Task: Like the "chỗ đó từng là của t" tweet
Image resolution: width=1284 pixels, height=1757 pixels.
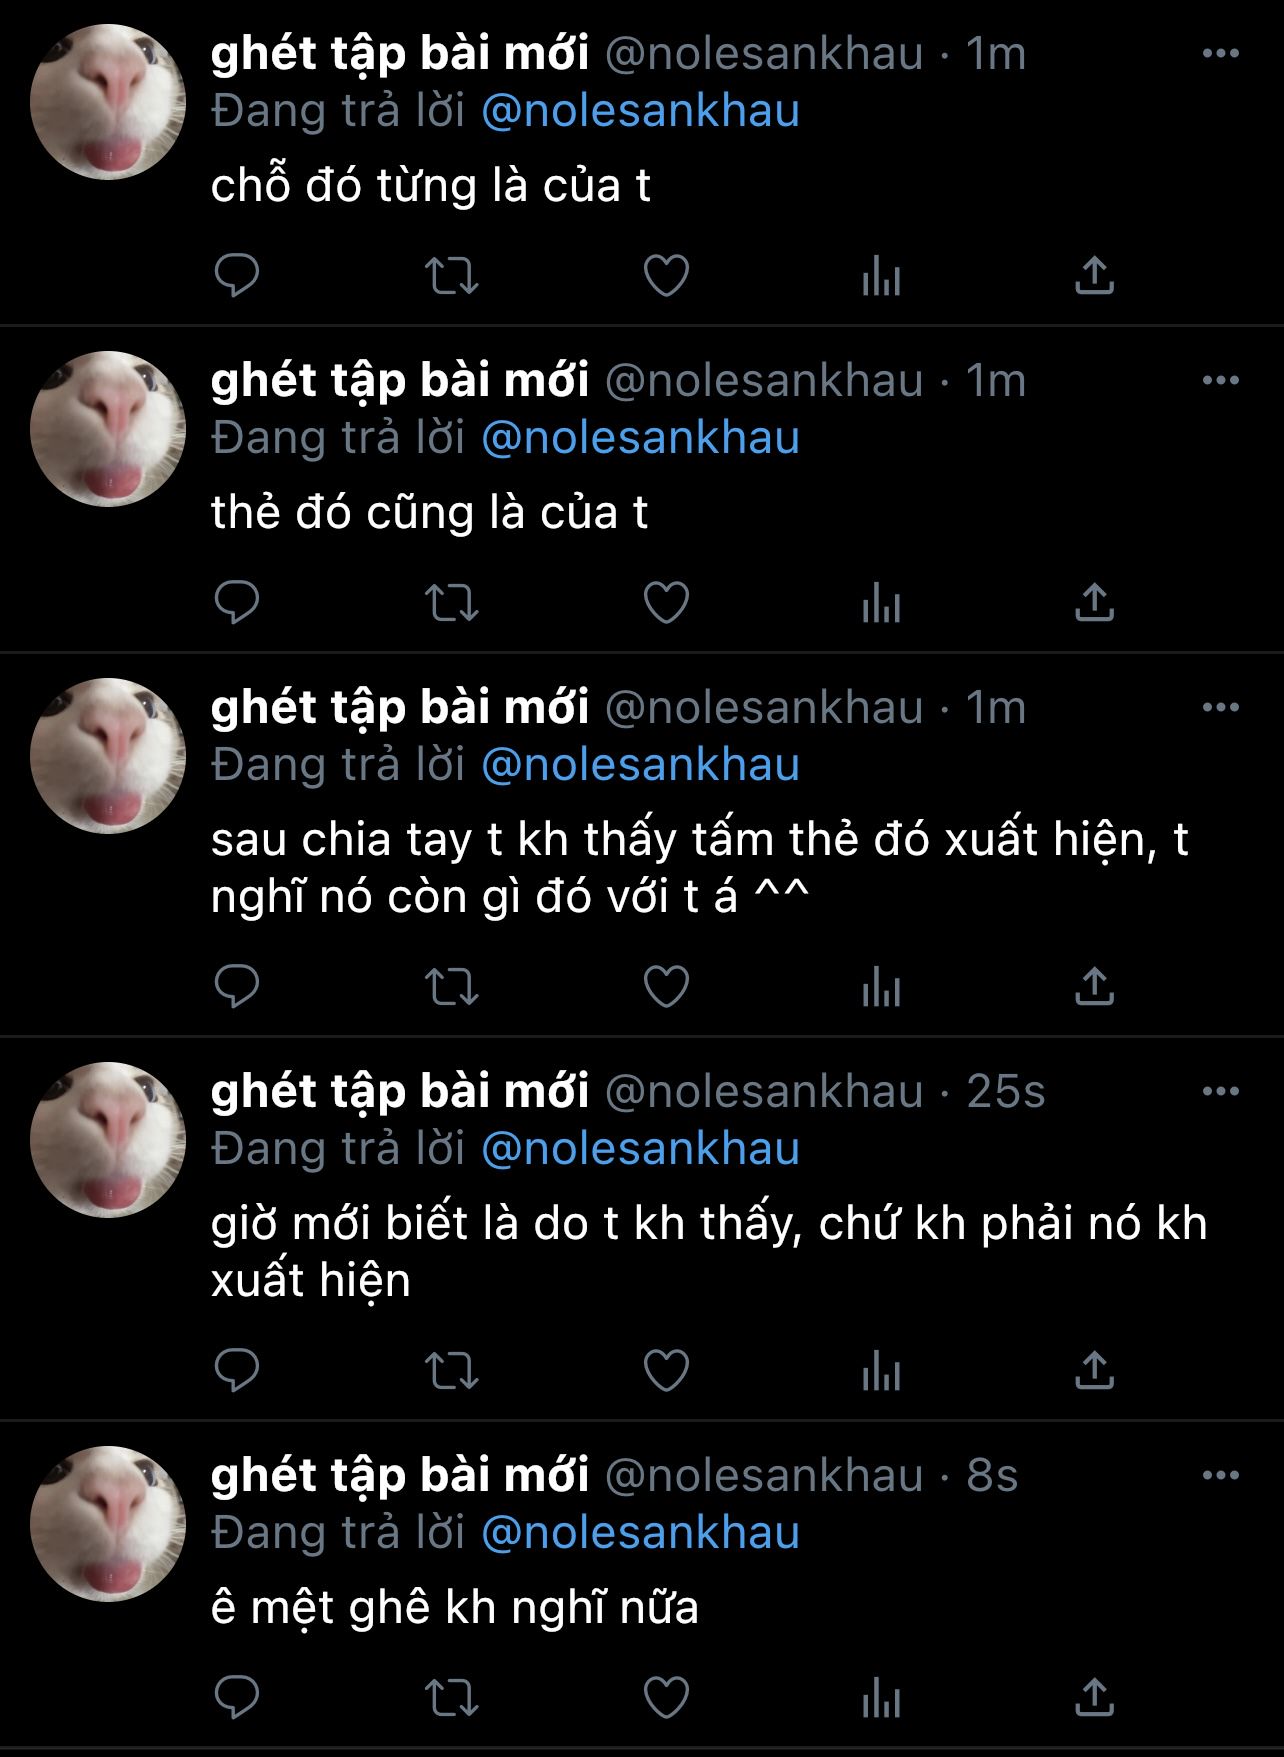Action: coord(666,275)
